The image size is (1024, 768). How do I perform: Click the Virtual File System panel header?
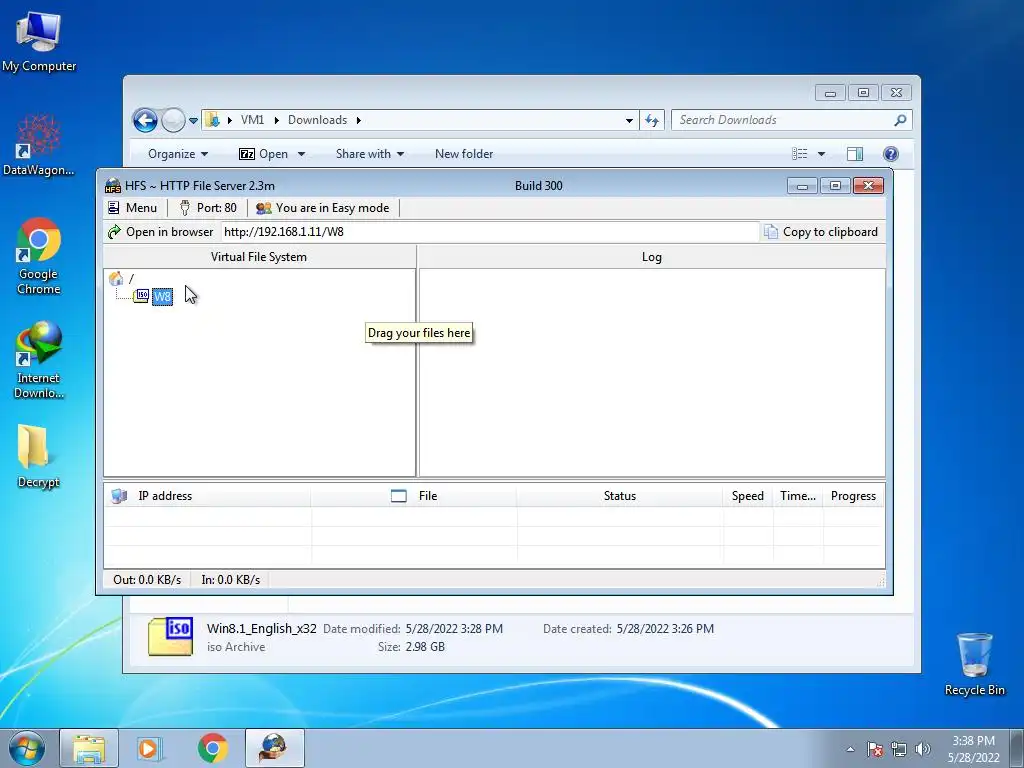(259, 257)
